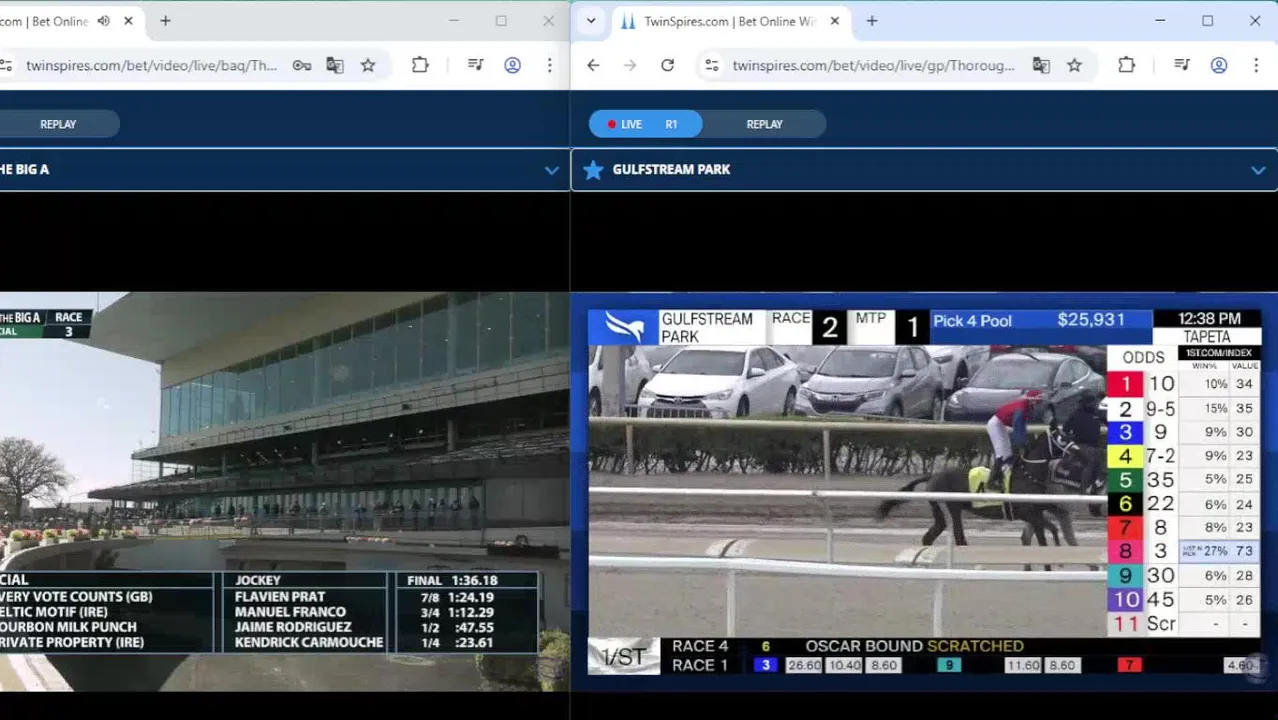
Task: Click jockey name 'KENDRICK CARMOUCHE'
Action: tap(309, 642)
